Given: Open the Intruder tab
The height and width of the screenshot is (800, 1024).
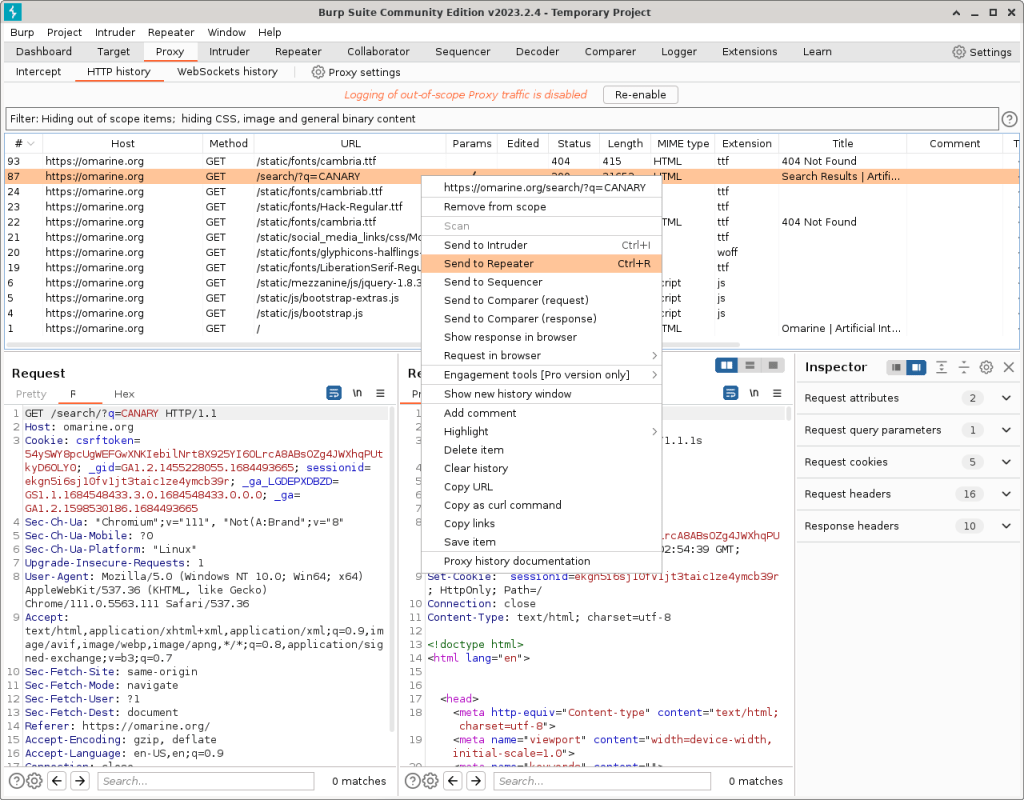Looking at the screenshot, I should click(x=229, y=52).
